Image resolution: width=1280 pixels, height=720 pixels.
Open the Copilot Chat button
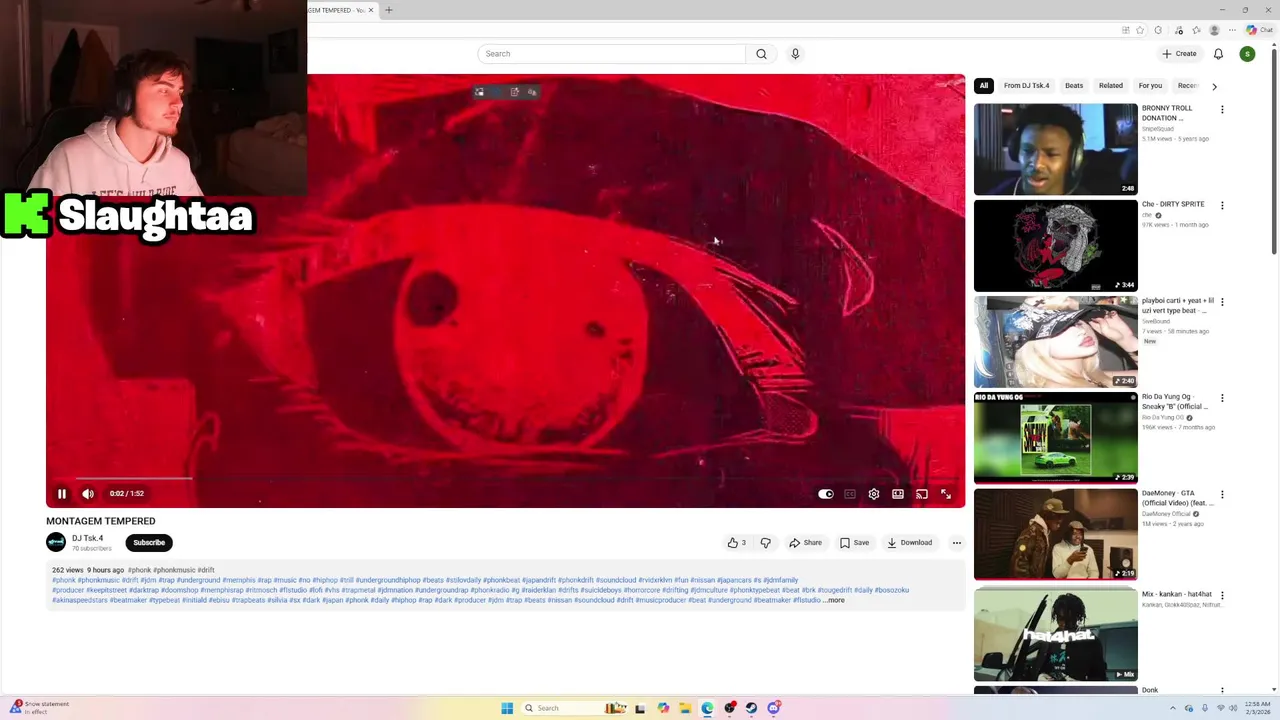(x=1259, y=30)
